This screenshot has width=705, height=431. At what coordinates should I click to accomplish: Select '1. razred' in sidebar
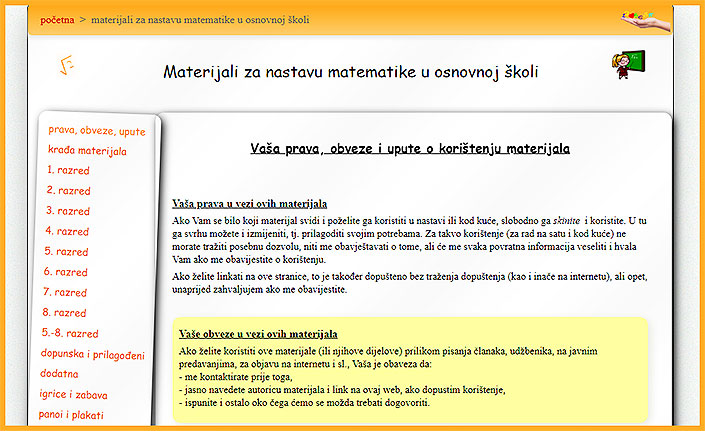pos(68,170)
